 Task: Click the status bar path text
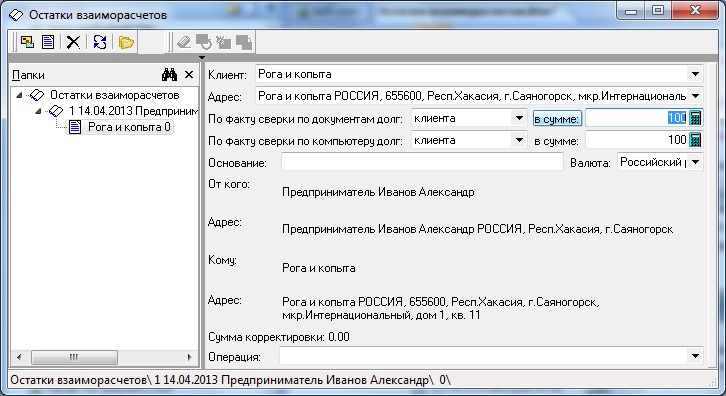tap(230, 380)
